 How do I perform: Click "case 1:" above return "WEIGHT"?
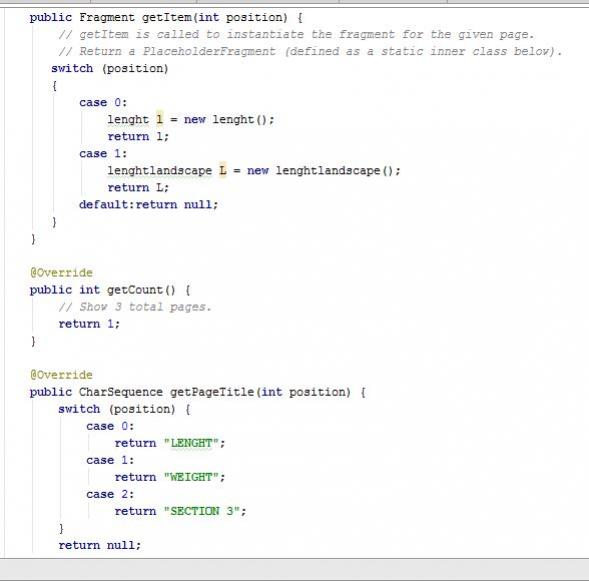110,460
